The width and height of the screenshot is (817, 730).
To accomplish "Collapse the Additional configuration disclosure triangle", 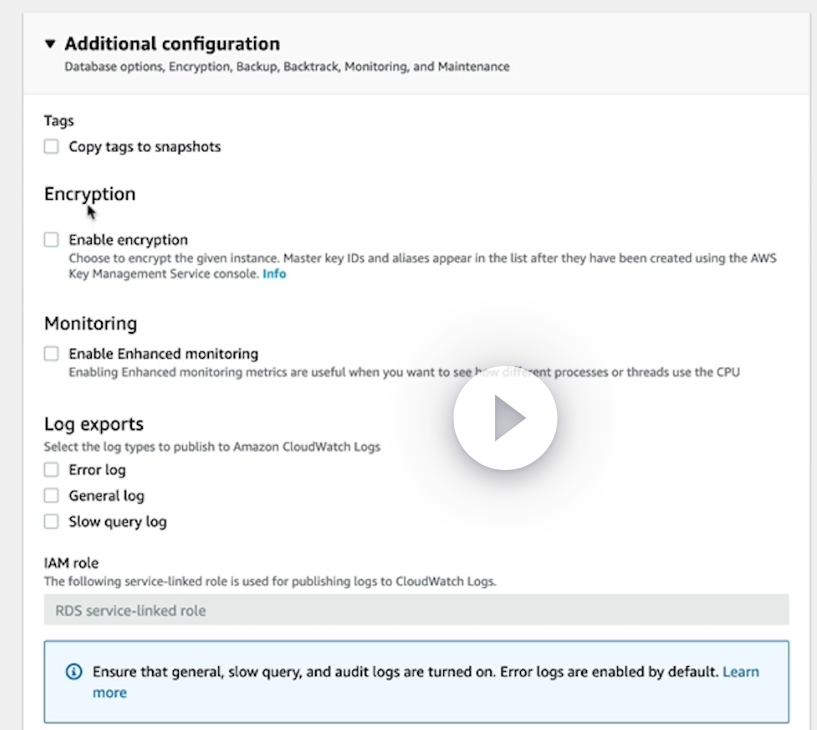I will 50,44.
